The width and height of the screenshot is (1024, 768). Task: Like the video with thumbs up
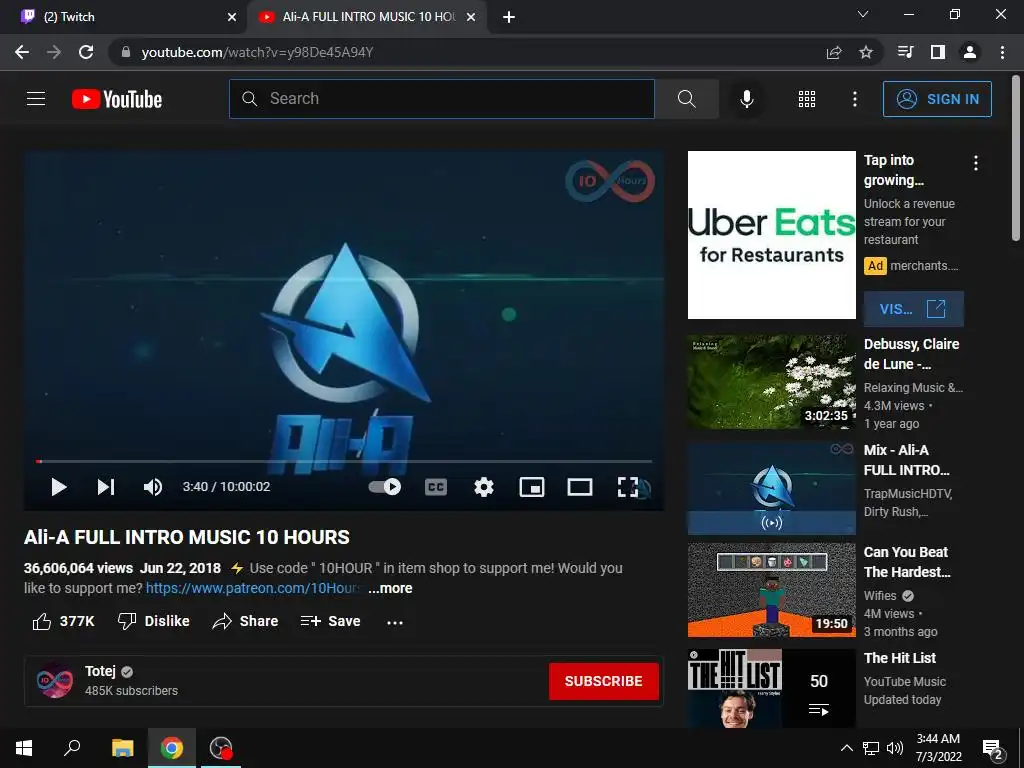click(63, 621)
